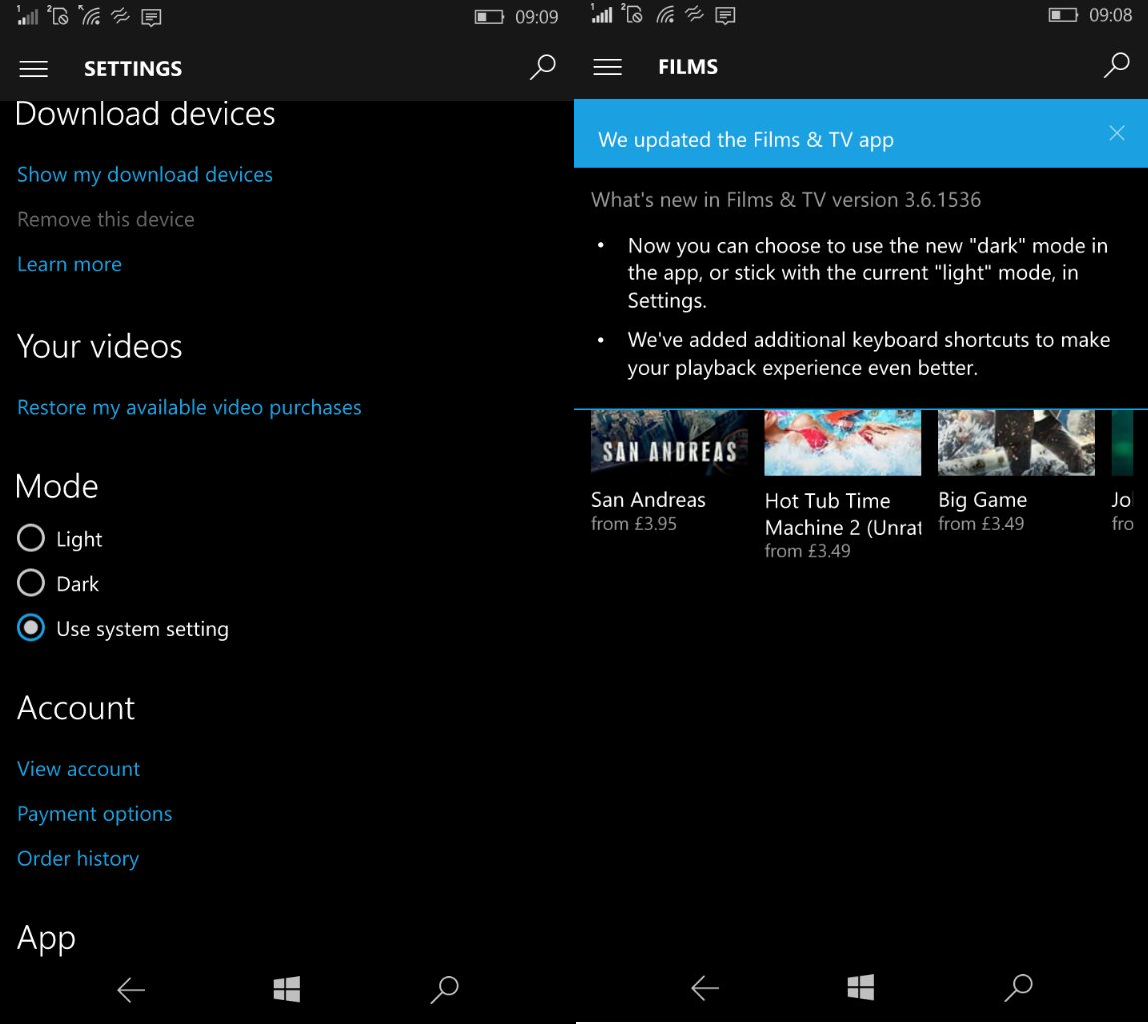Select the Dark mode radio button
The image size is (1148, 1024).
coord(31,583)
